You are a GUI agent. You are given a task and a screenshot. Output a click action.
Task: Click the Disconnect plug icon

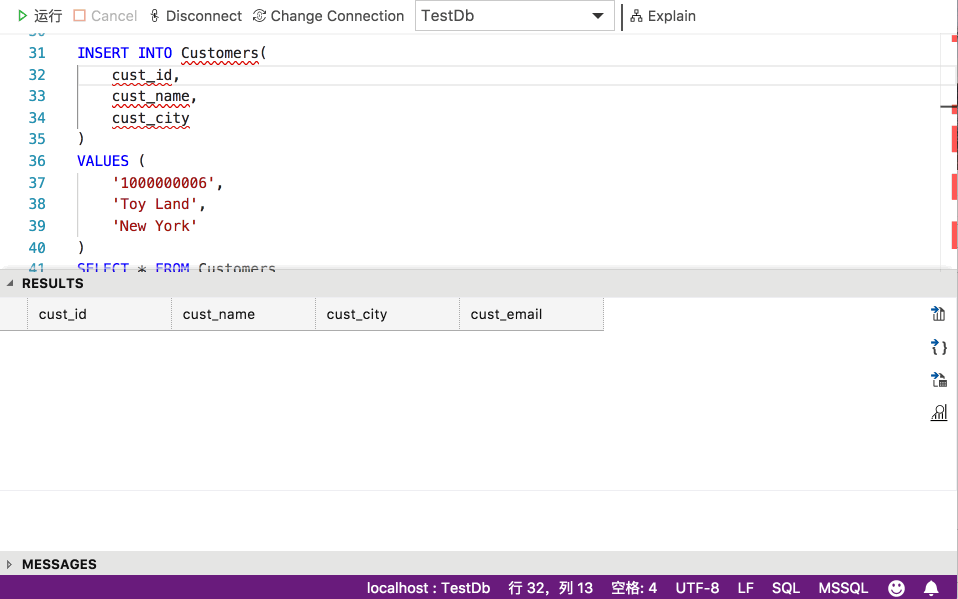[155, 16]
